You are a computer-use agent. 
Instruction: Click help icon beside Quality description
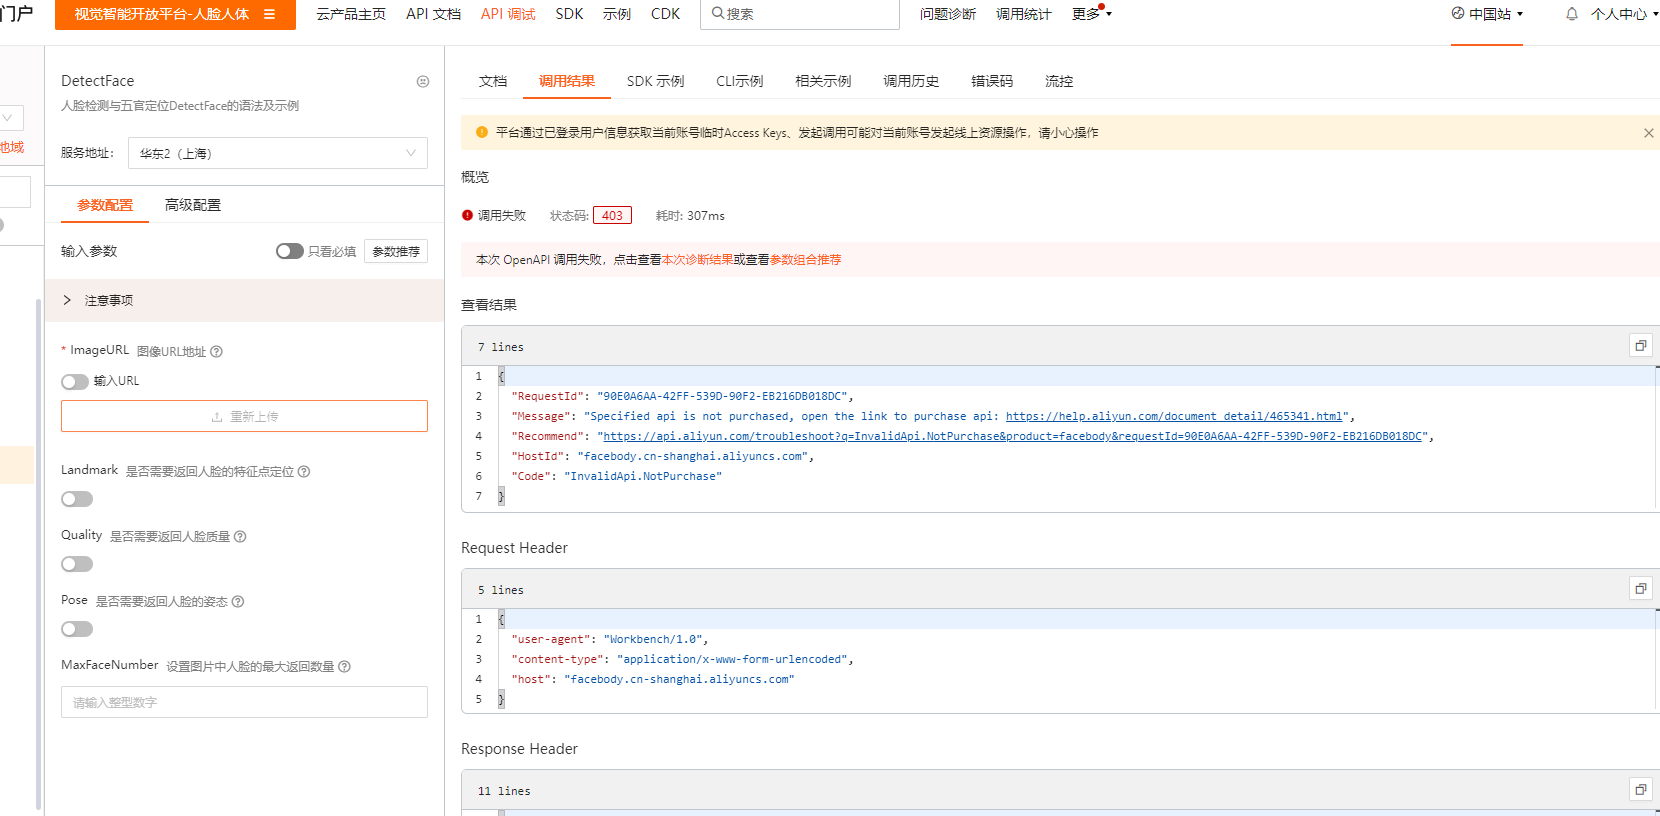(x=240, y=536)
